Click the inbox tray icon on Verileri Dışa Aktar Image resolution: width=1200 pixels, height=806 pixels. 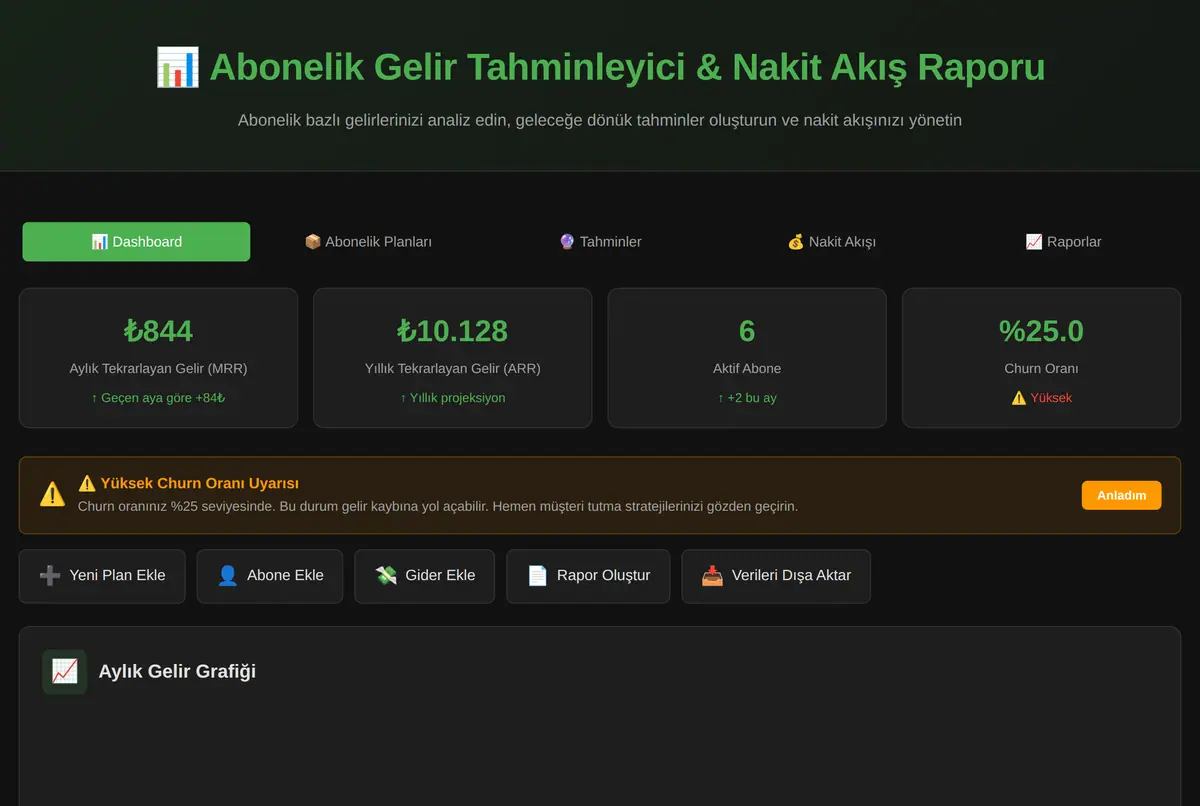[712, 576]
